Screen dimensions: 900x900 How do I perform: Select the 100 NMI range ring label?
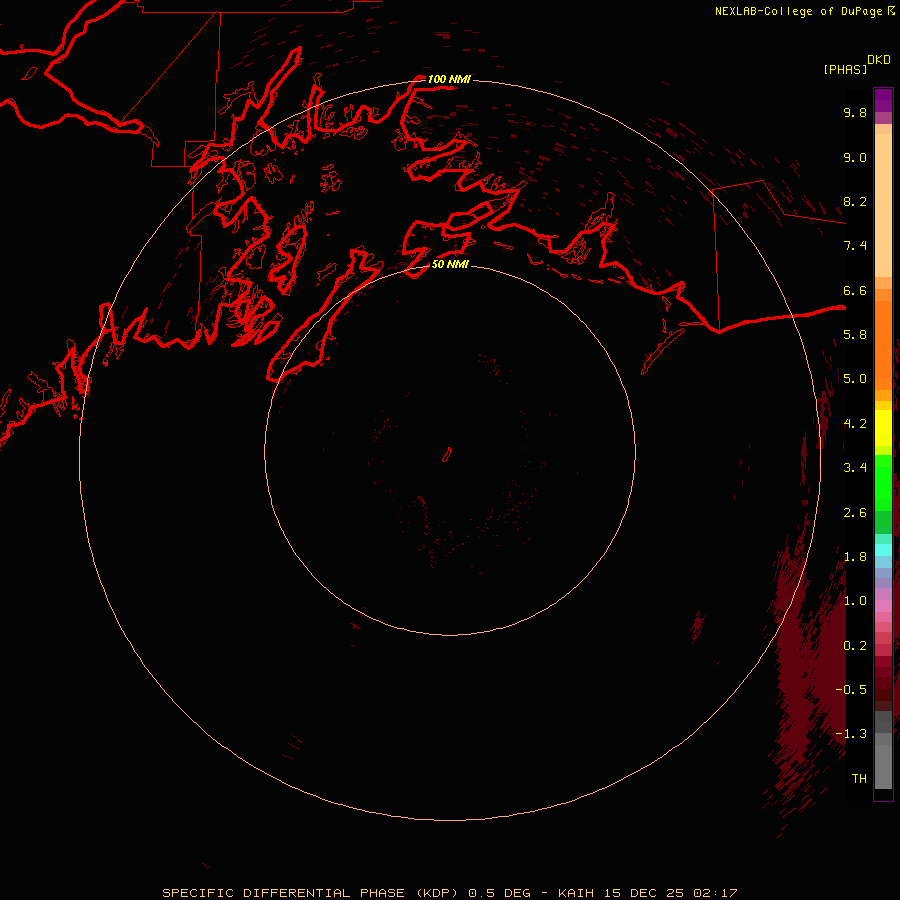[449, 79]
